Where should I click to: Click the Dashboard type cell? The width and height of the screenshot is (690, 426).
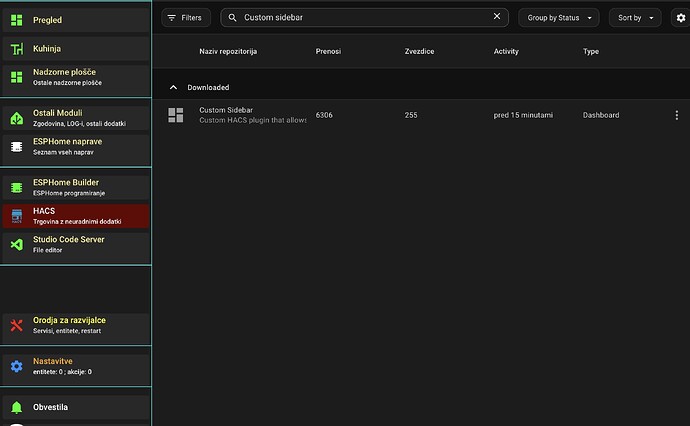pyautogui.click(x=601, y=115)
